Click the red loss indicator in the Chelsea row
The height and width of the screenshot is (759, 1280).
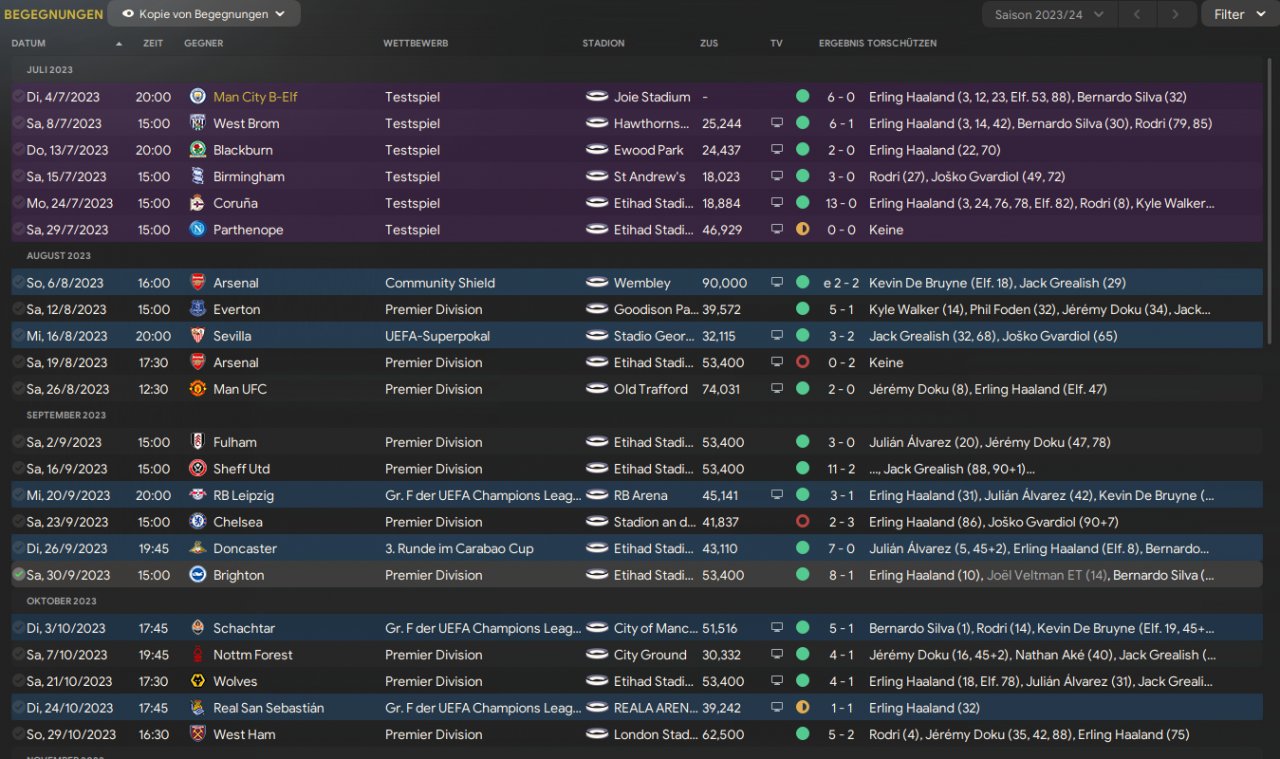(x=802, y=522)
